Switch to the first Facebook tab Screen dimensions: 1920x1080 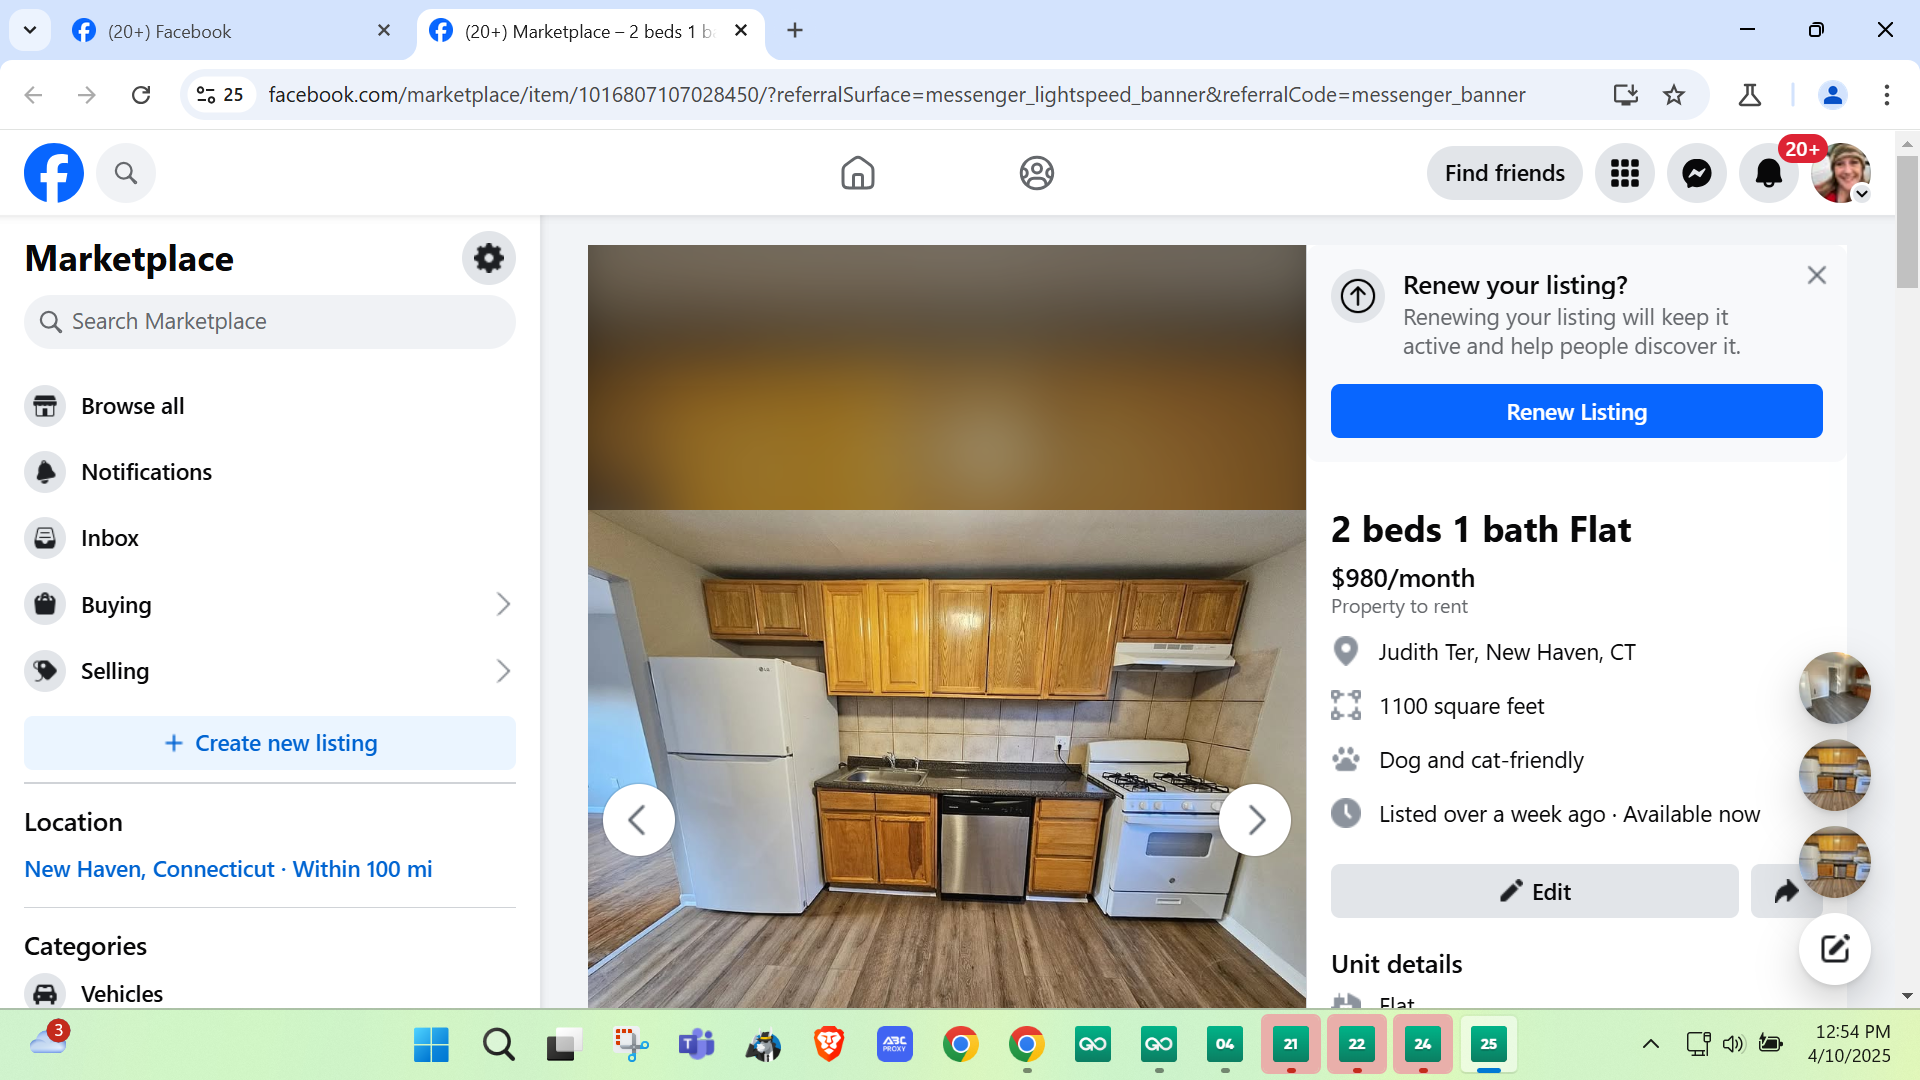(x=230, y=31)
